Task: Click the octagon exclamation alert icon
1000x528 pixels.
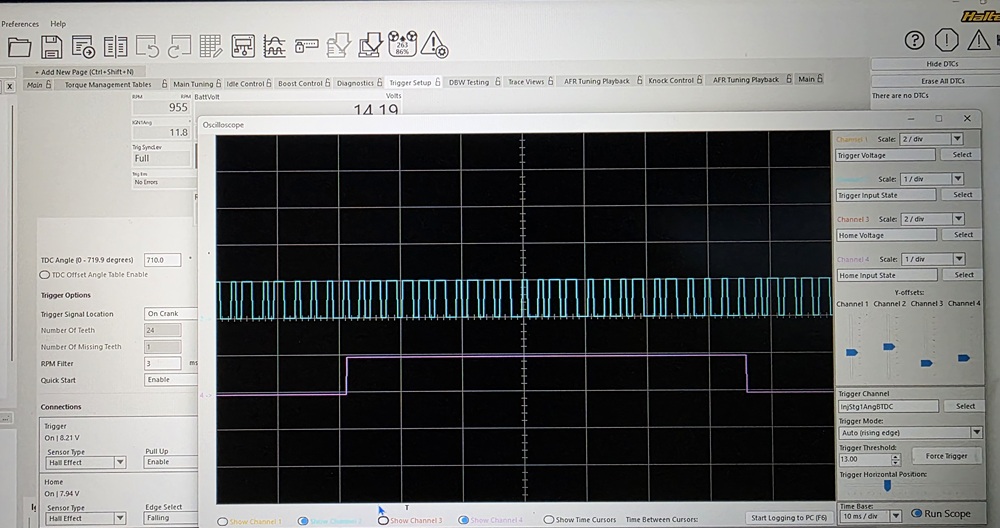Action: (946, 40)
